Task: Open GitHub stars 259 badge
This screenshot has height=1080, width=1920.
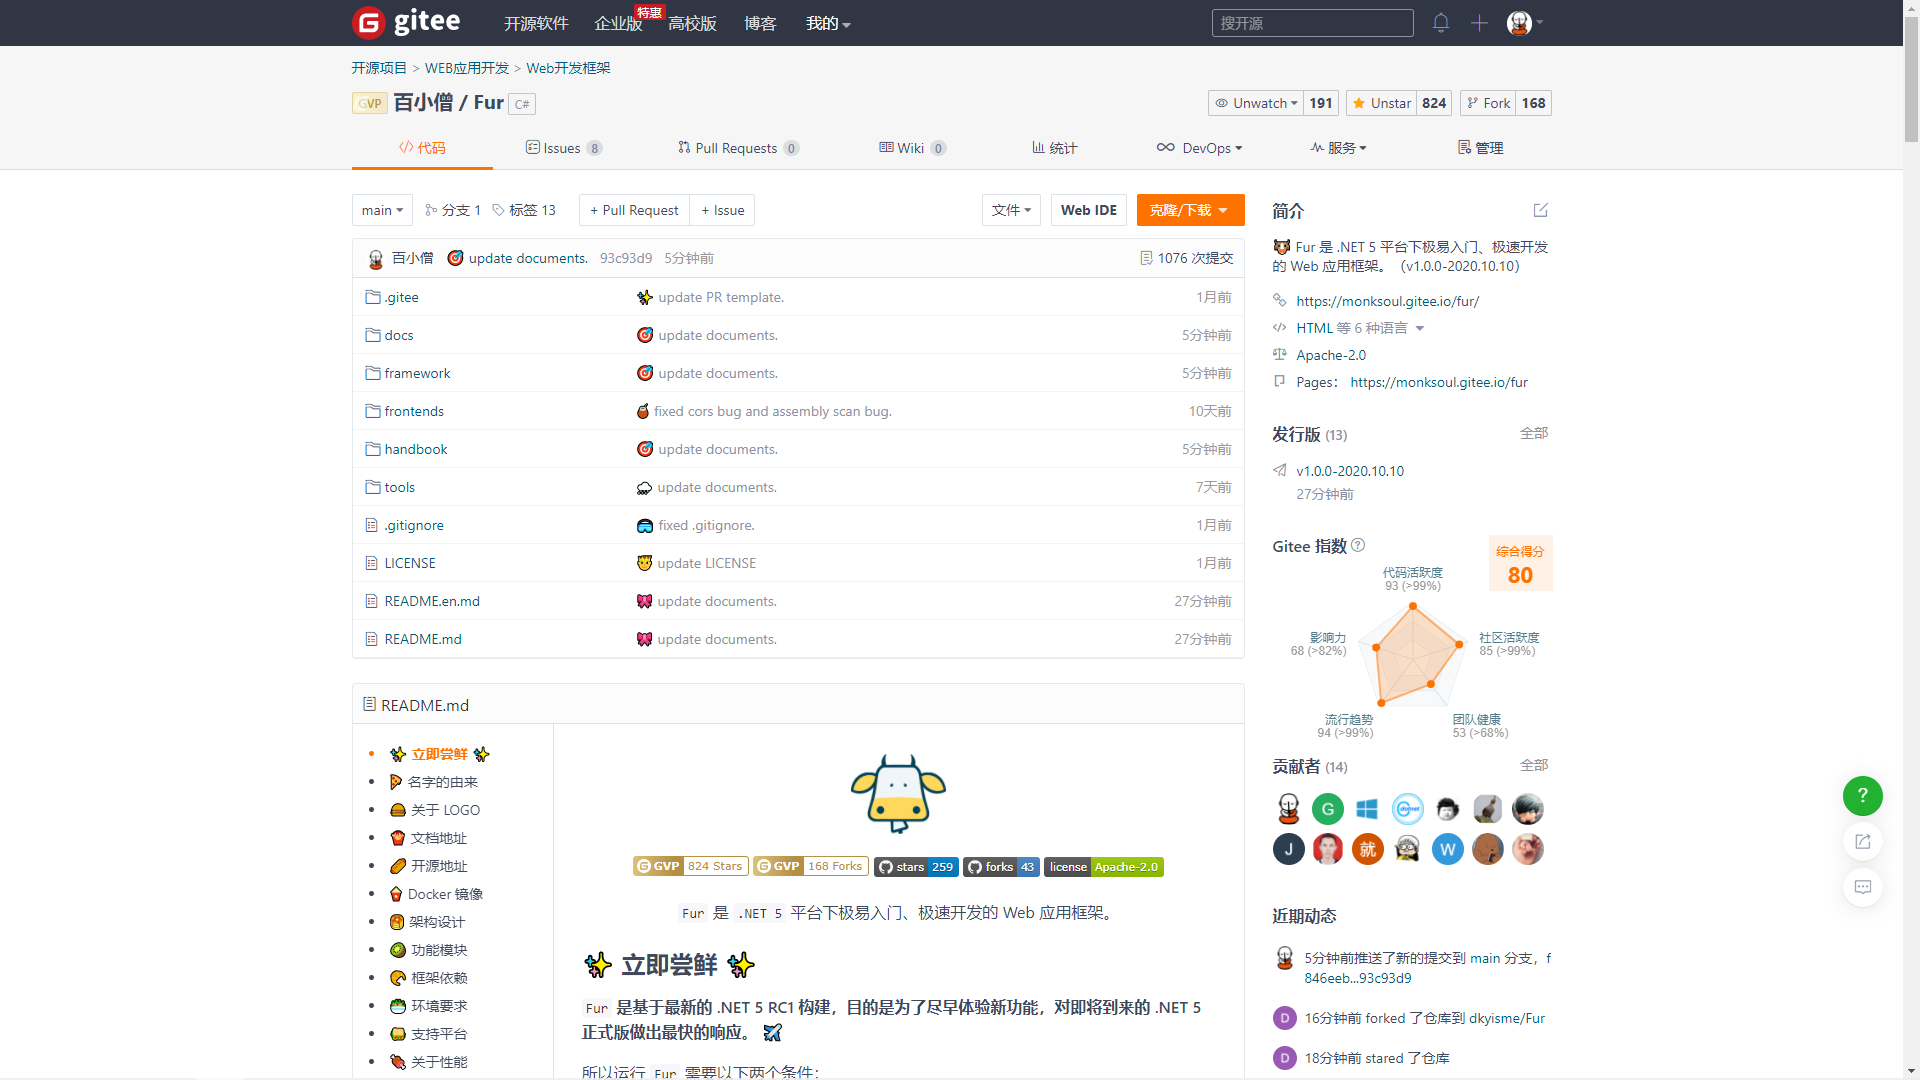Action: (916, 867)
